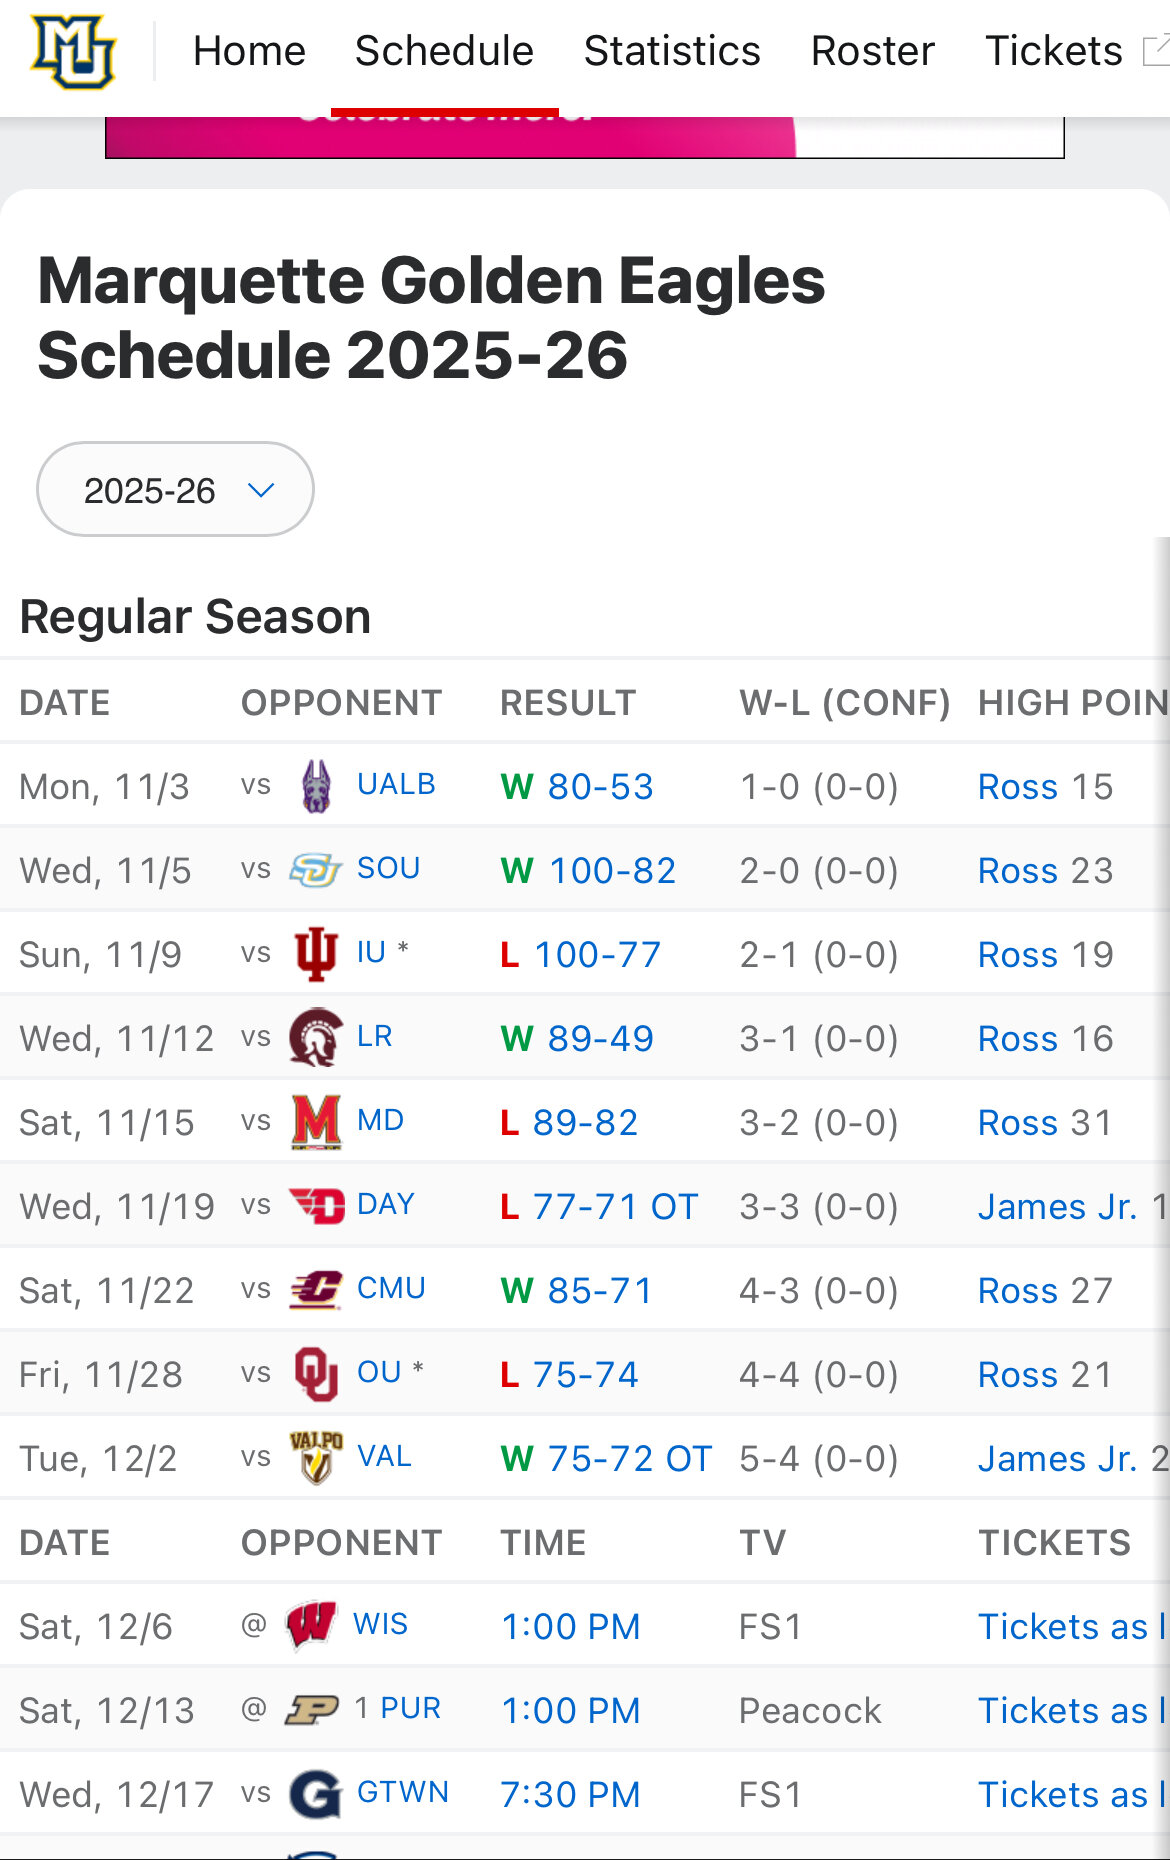The width and height of the screenshot is (1170, 1860).
Task: Open the Statistics tab
Action: point(672,52)
